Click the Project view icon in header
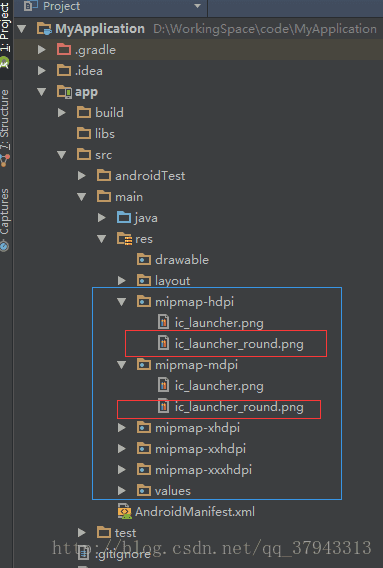Image resolution: width=383 pixels, height=568 pixels. click(x=31, y=6)
